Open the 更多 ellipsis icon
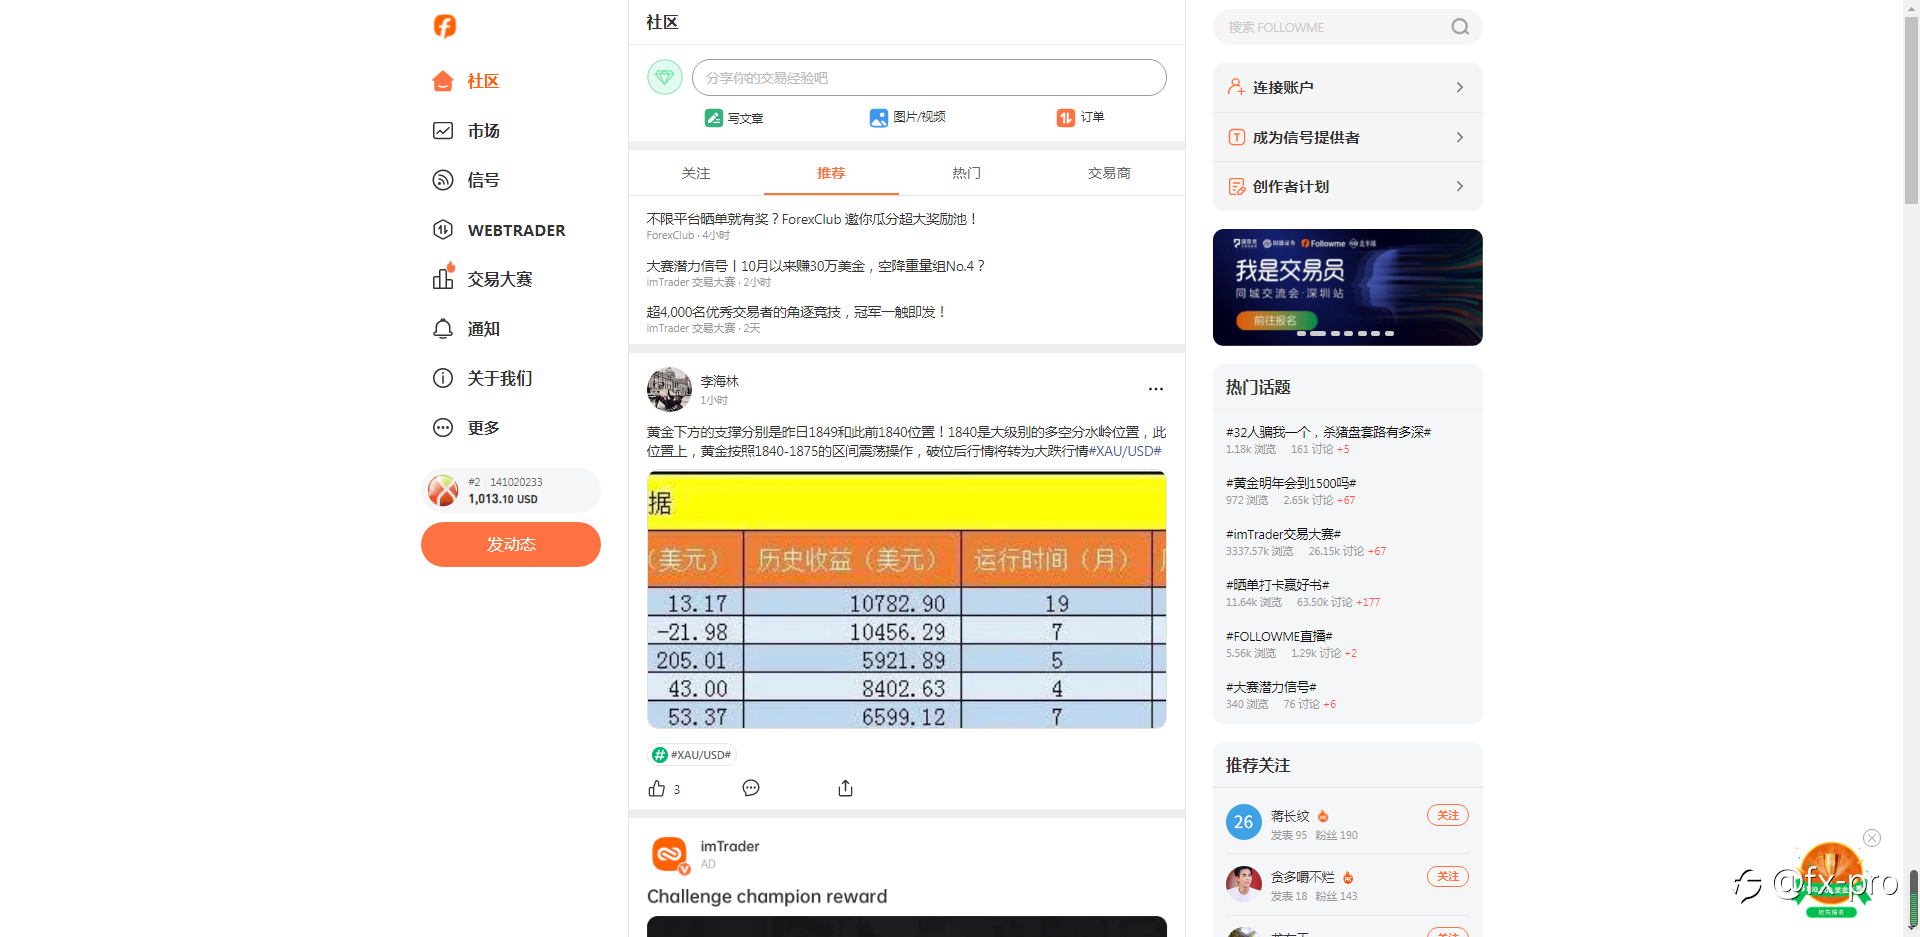Screen dimensions: 1920x937 pos(443,427)
